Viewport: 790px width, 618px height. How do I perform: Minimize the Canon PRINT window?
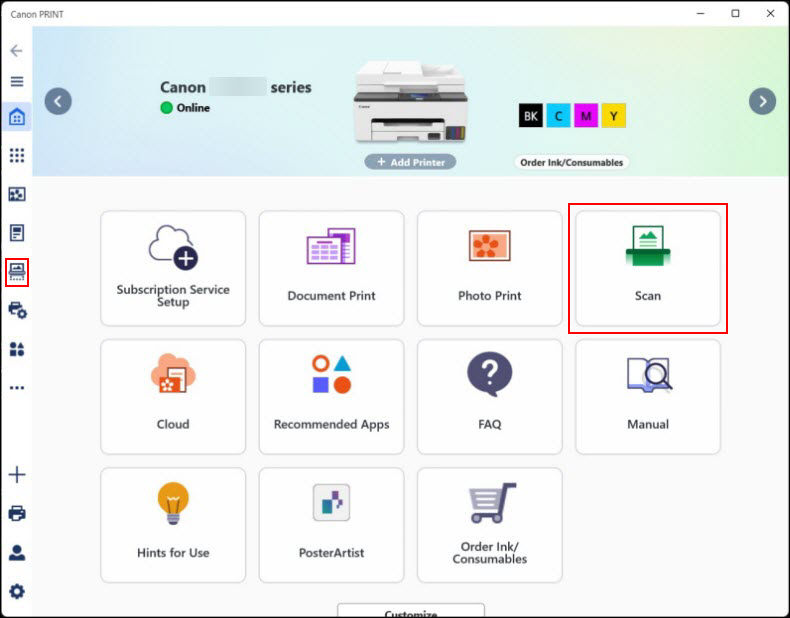coord(700,14)
